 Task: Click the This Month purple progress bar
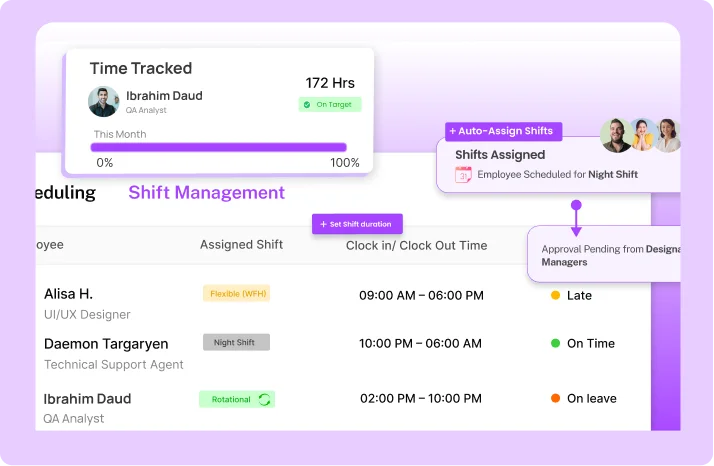click(218, 147)
